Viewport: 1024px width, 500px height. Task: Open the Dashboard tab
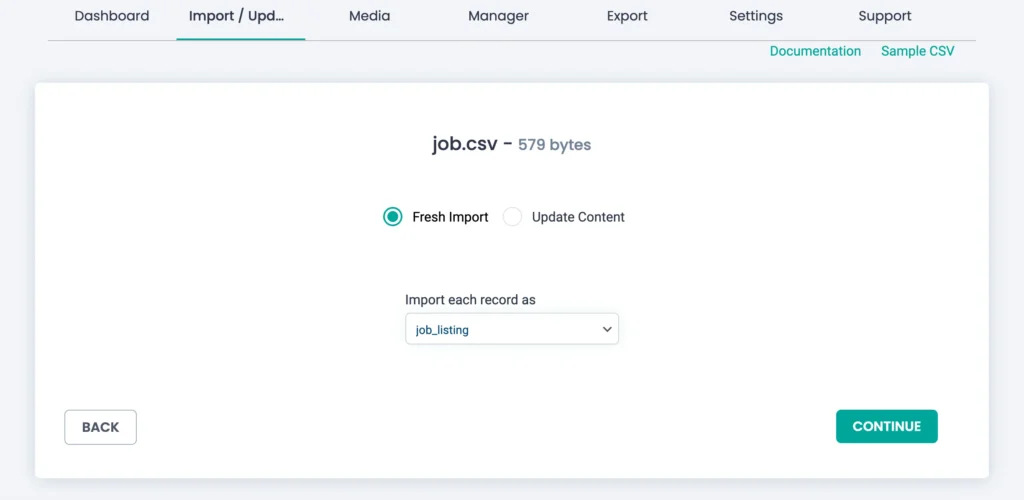click(112, 16)
